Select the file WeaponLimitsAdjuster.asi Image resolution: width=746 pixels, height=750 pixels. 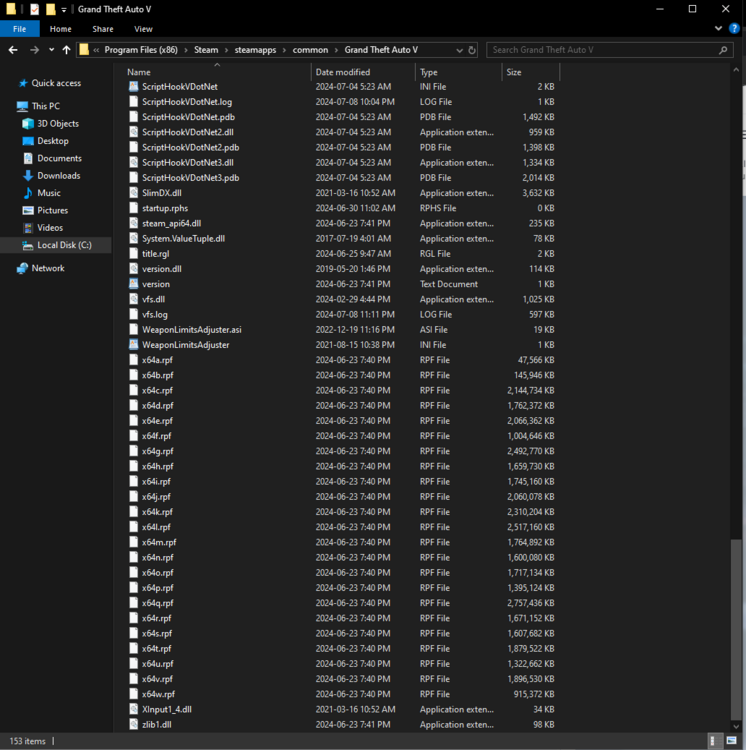(x=191, y=330)
